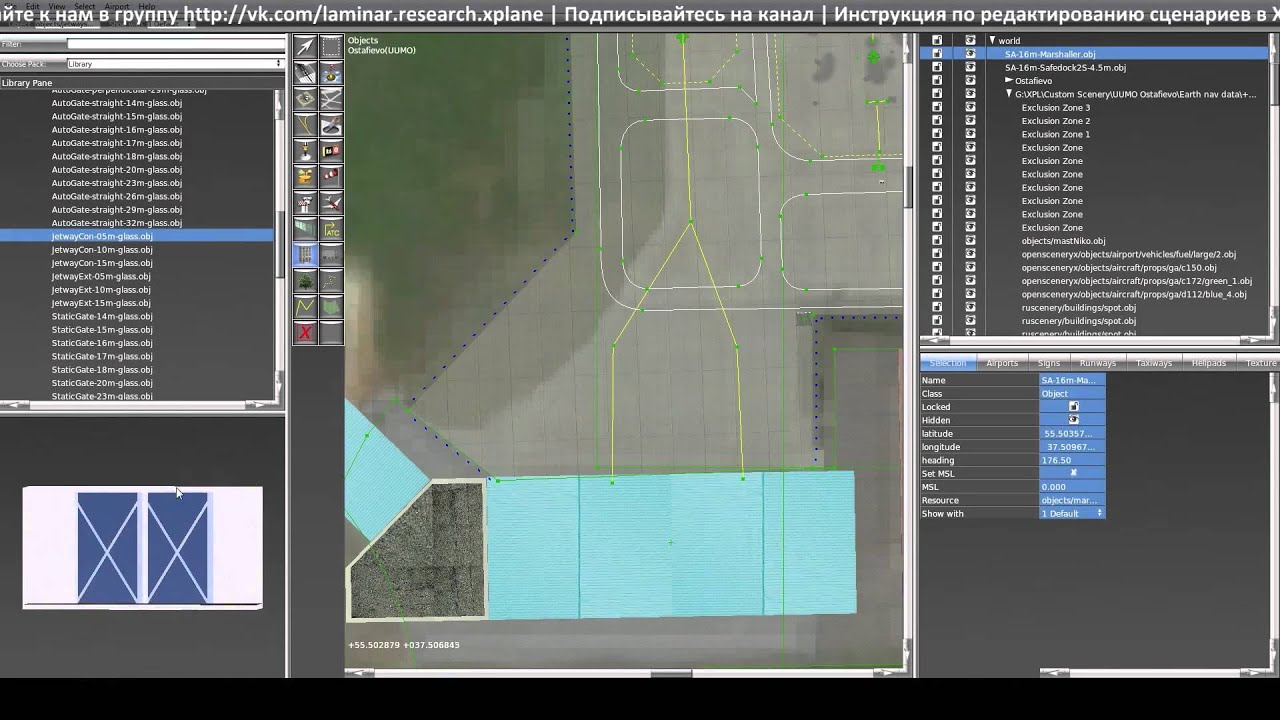Toggle visibility eye for SA-16m-Marshaller.obj
The image size is (1280, 720).
(970, 54)
